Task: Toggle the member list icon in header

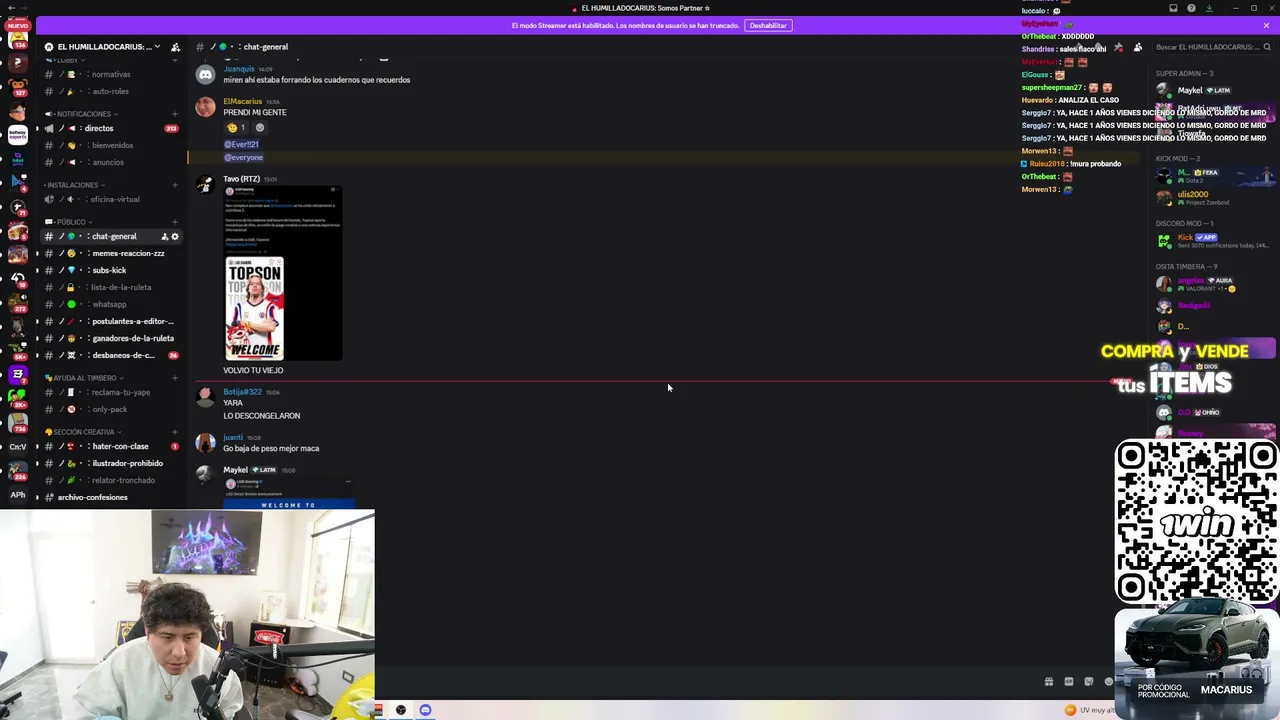Action: tap(1138, 47)
